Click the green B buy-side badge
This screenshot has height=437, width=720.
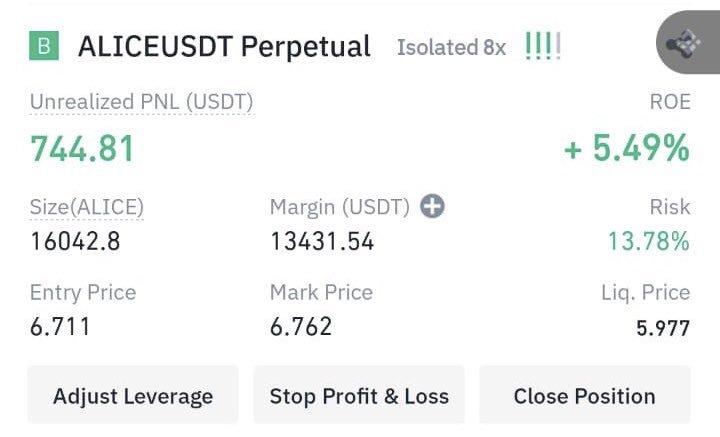45,46
